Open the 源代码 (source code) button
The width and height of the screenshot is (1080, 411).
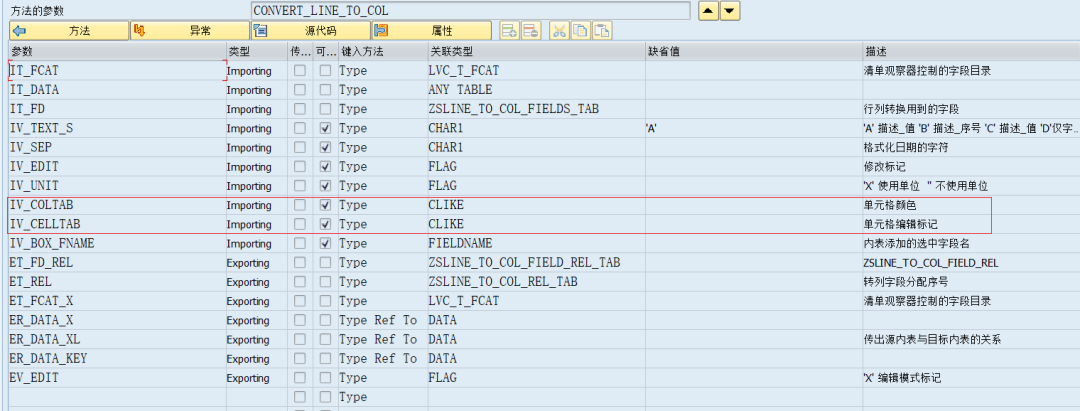click(311, 31)
